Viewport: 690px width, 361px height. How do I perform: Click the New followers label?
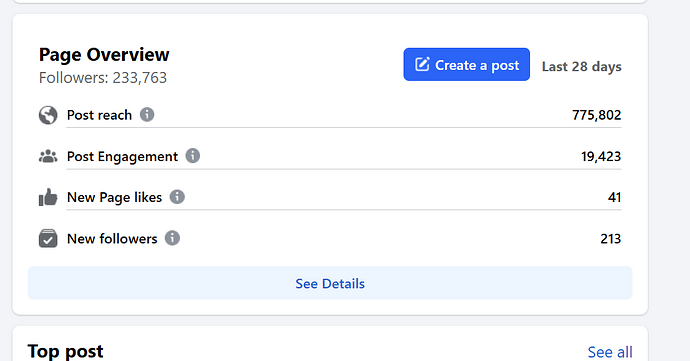(x=112, y=239)
